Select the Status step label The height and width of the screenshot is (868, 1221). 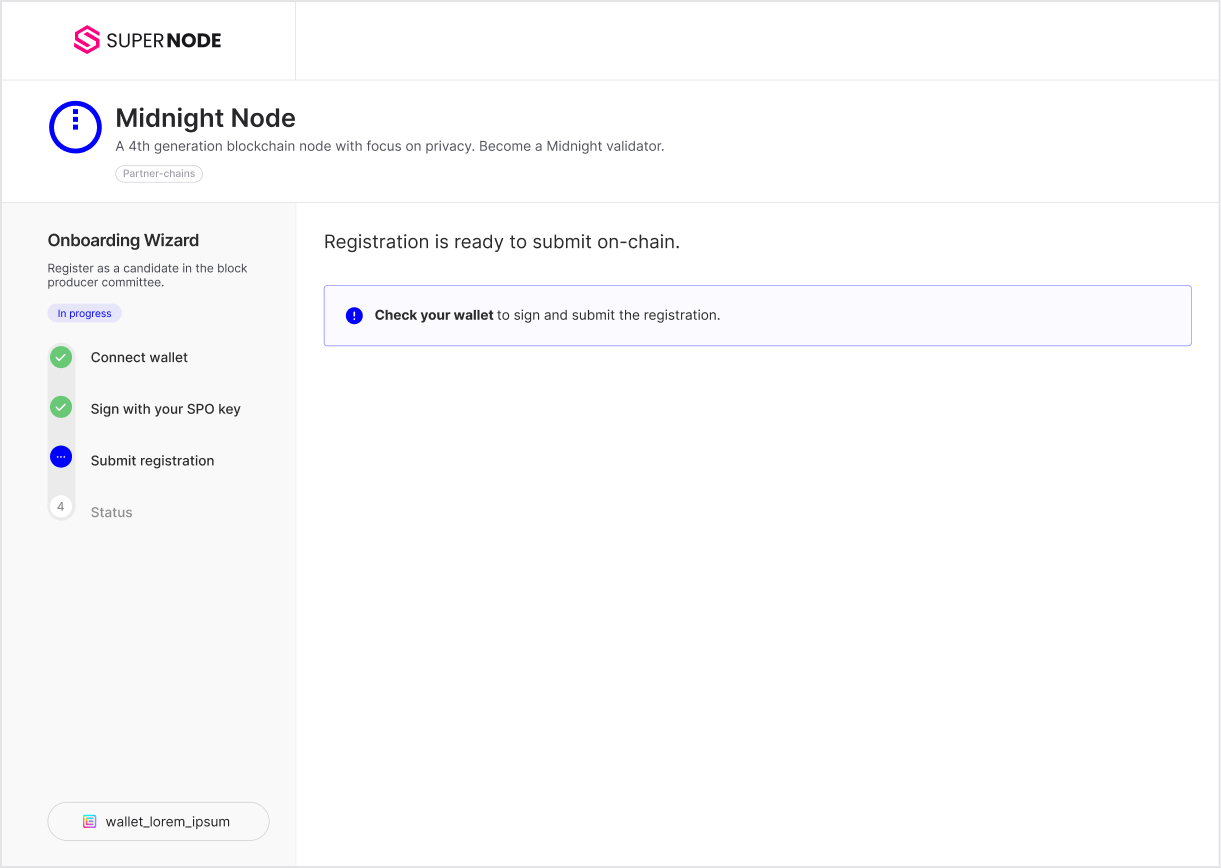111,512
